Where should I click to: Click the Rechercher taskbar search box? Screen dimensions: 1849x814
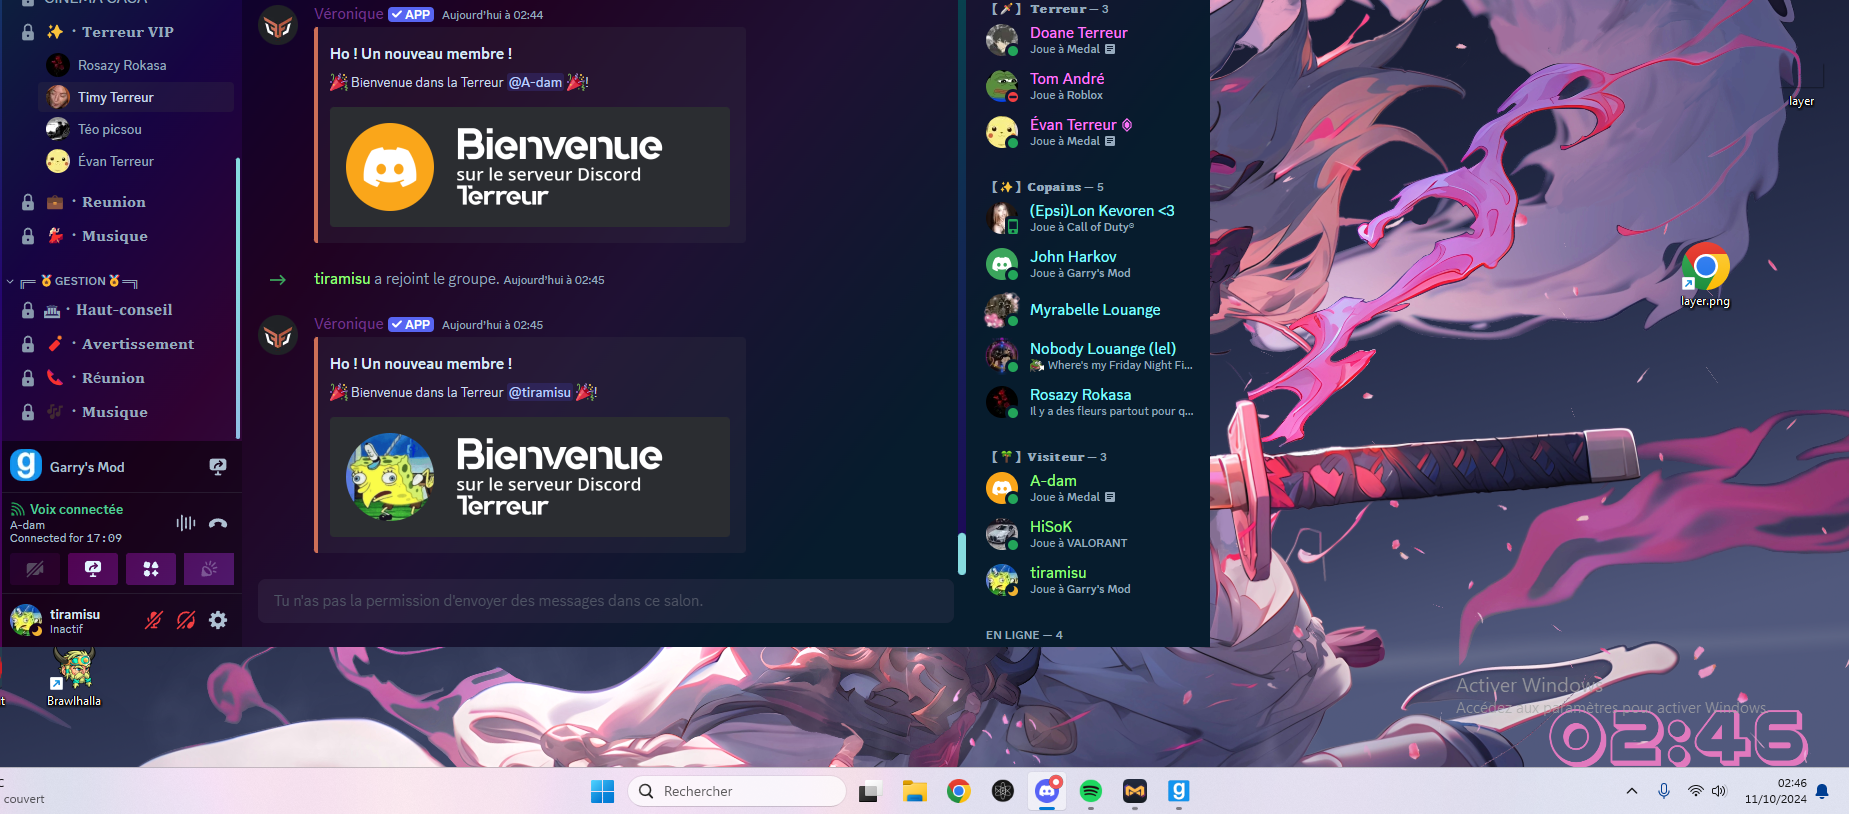737,791
